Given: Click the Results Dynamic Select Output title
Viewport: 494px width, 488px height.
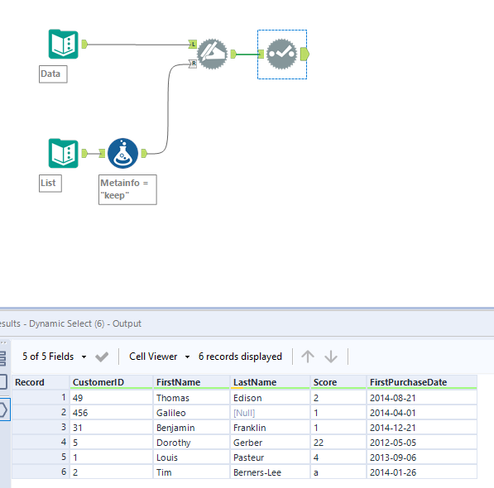Looking at the screenshot, I should click(x=70, y=324).
